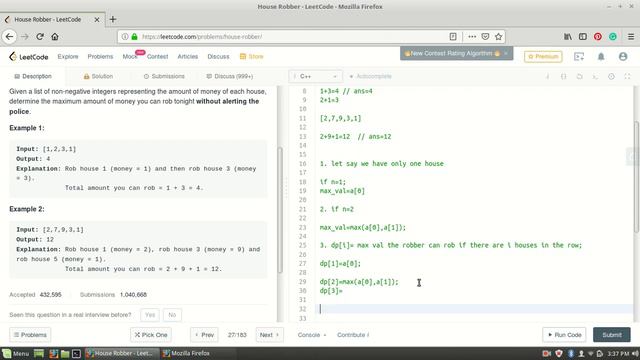Open page actions three-dot menu
This screenshot has width=640, height=360.
[x=472, y=37]
